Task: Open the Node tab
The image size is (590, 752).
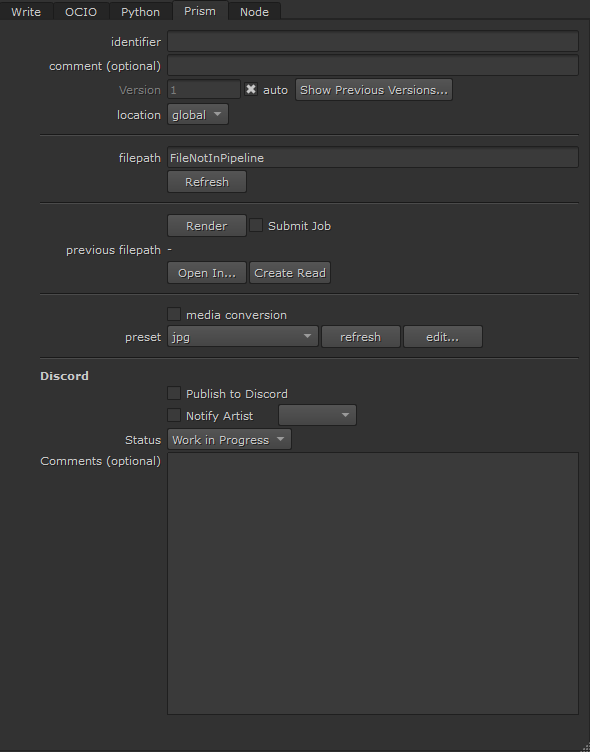Action: pos(254,12)
